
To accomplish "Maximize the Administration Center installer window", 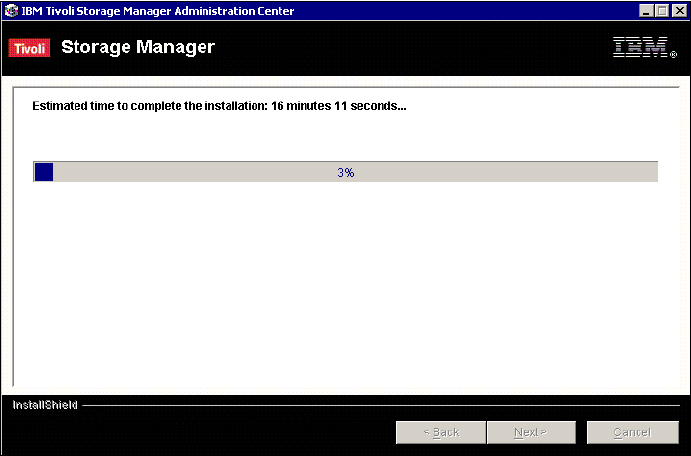I will click(662, 11).
